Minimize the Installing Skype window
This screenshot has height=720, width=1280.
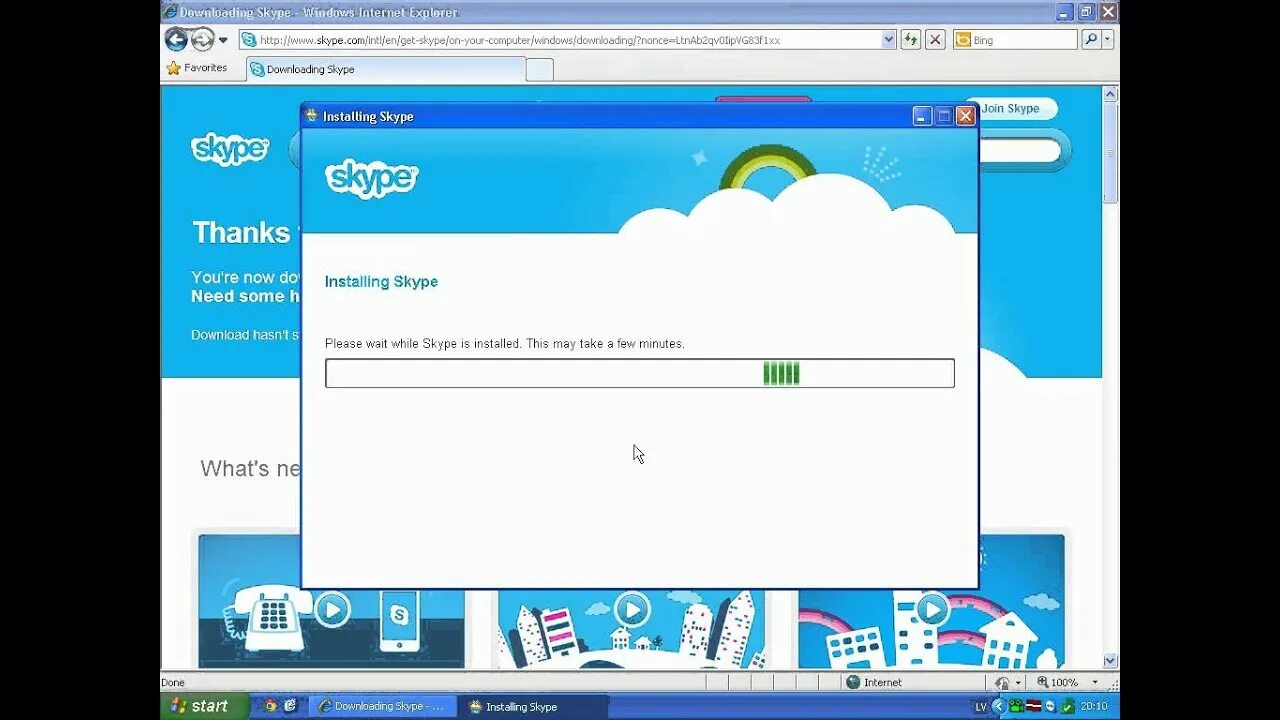click(922, 116)
